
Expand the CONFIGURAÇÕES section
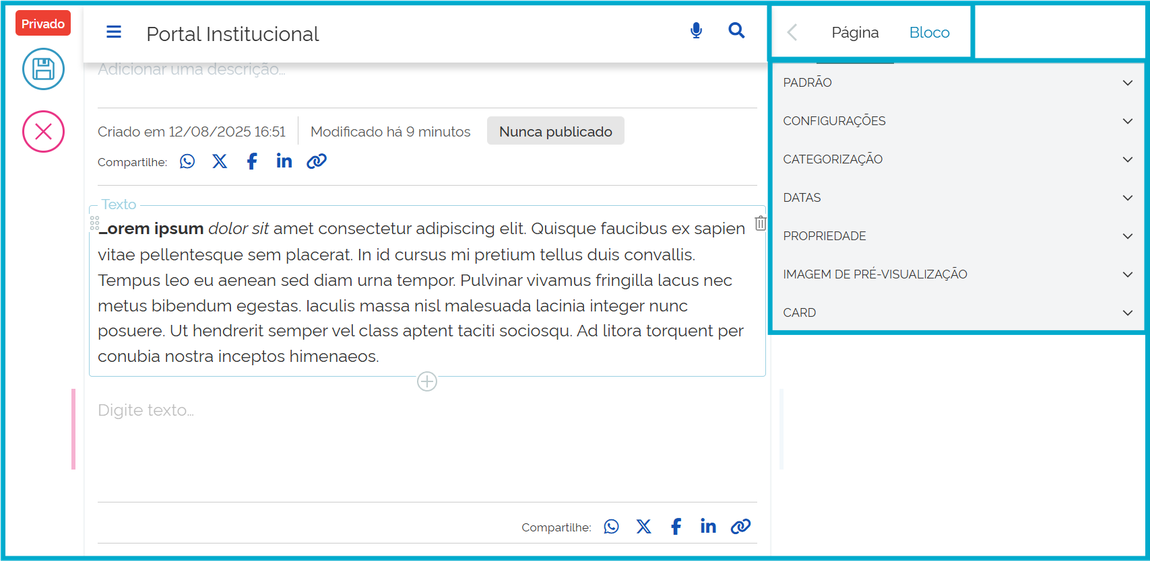[x=958, y=121]
